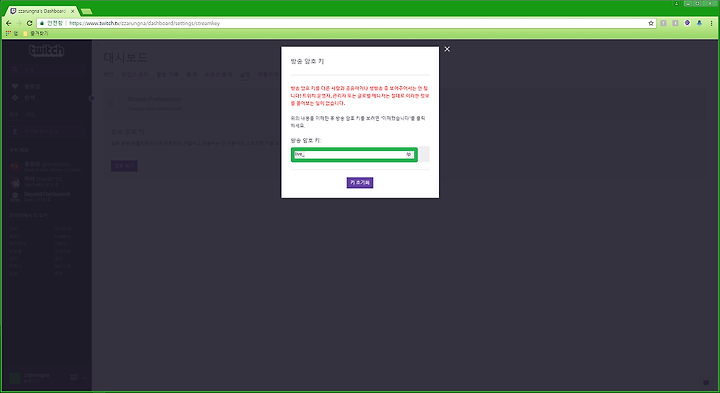The image size is (720, 393).
Task: Click the twitch.tv URL in the address bar
Action: click(144, 23)
